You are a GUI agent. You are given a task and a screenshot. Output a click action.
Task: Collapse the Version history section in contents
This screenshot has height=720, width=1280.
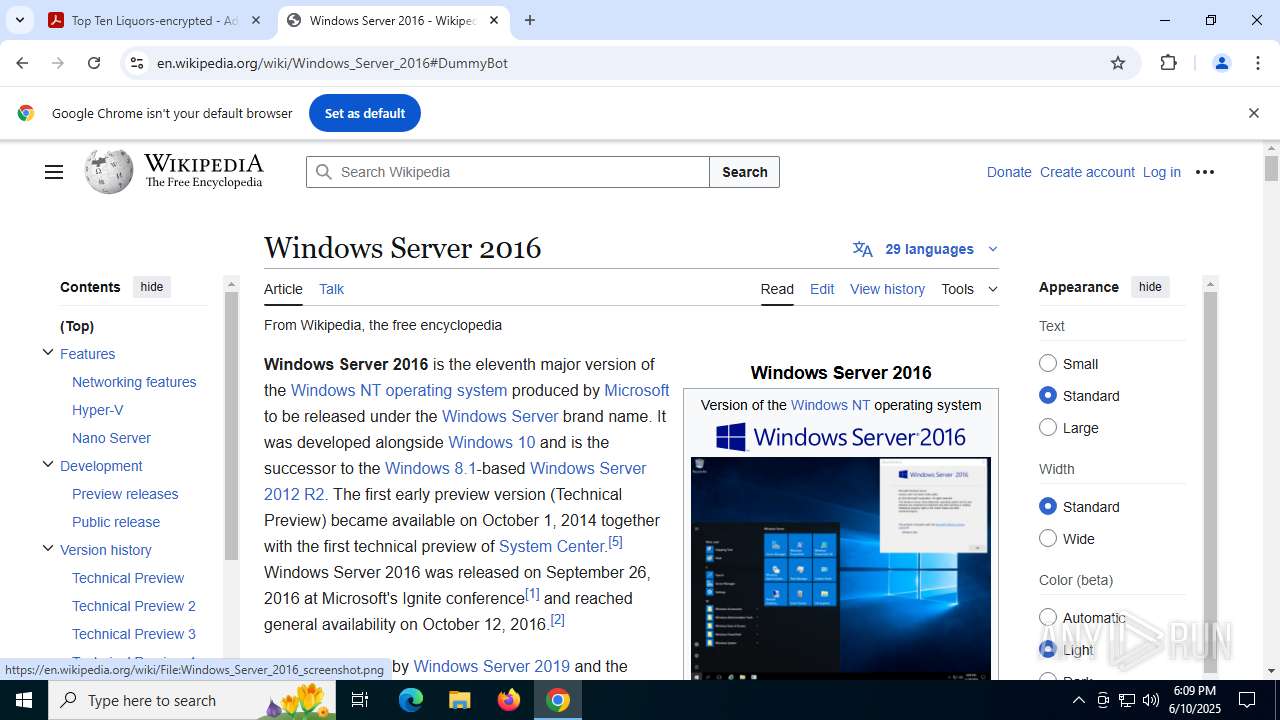click(x=47, y=548)
